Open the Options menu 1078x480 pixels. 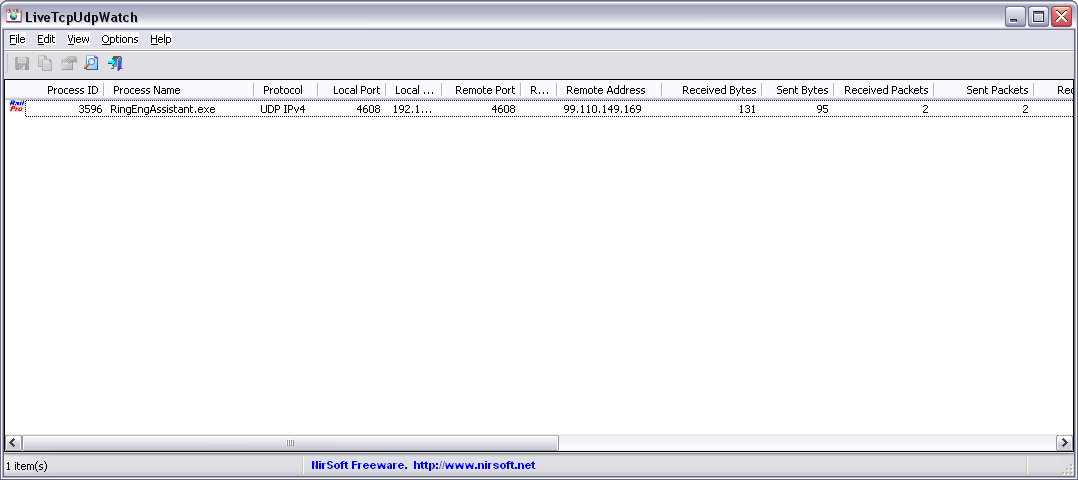tap(119, 39)
